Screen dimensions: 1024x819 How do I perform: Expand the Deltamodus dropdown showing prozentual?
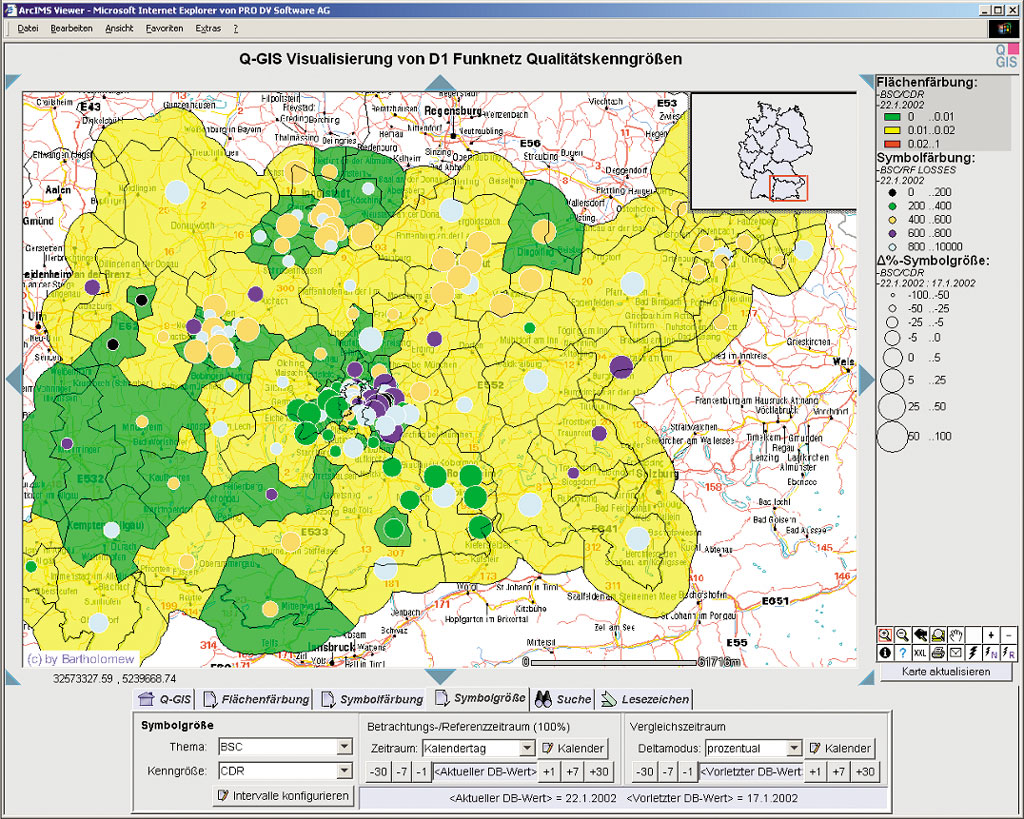pyautogui.click(x=794, y=747)
